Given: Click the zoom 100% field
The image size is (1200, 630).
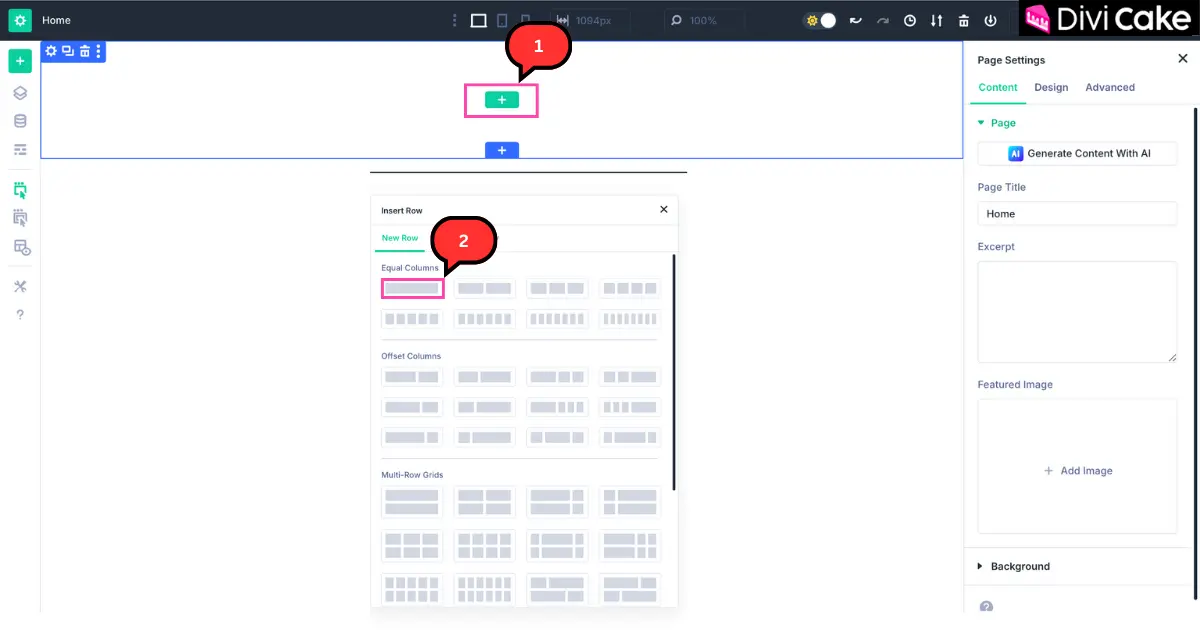Looking at the screenshot, I should [706, 20].
